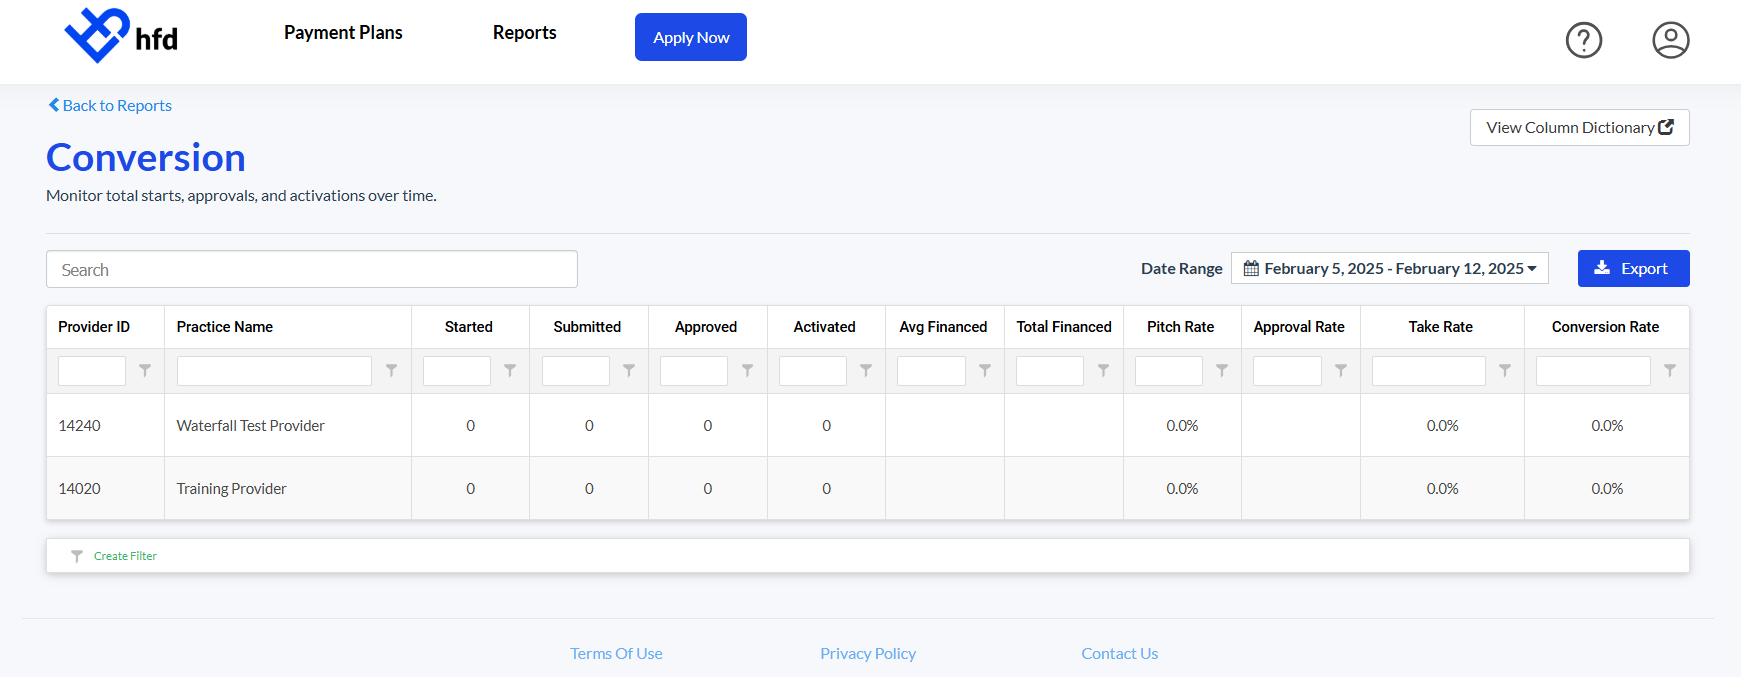Open the Date Range picker dropdown
This screenshot has height=677, width=1741.
[x=1390, y=268]
